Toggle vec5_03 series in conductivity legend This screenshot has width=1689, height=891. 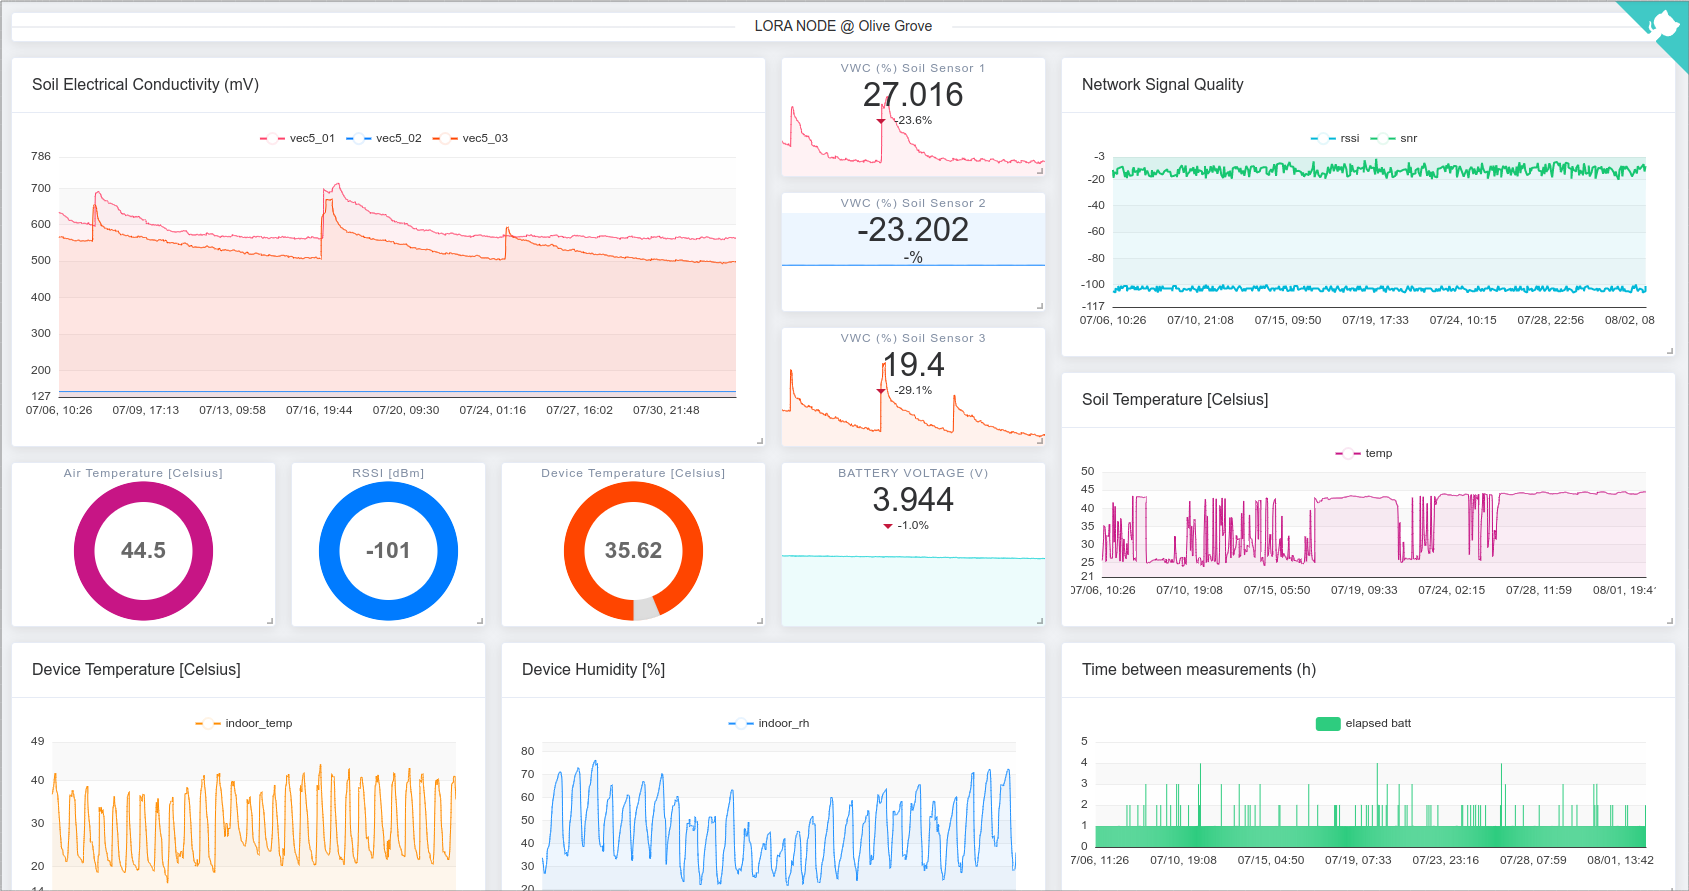tap(470, 138)
